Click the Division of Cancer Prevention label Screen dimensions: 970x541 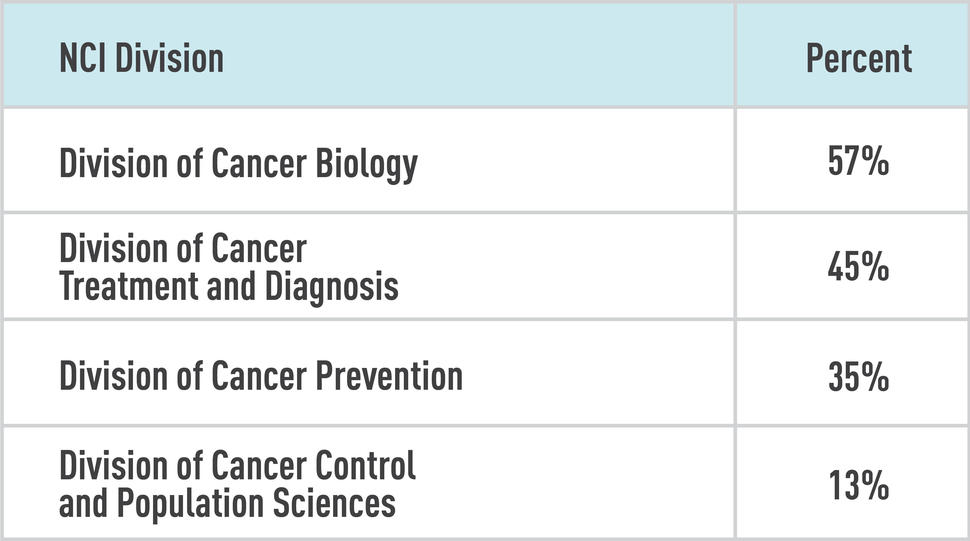point(260,376)
